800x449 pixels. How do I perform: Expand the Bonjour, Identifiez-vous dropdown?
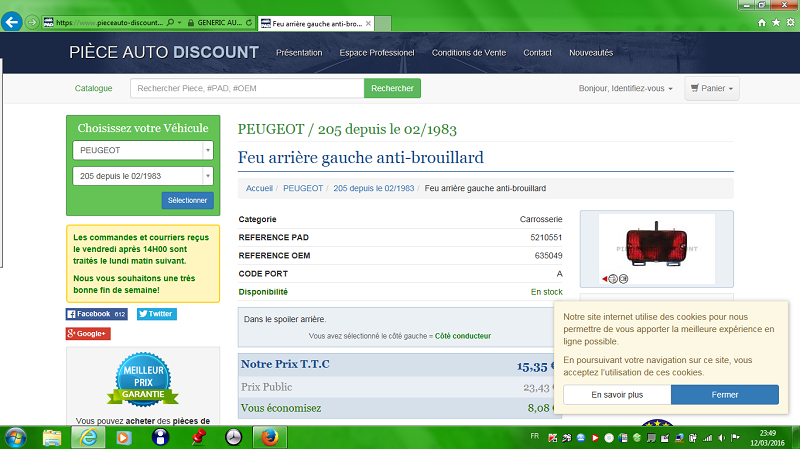coord(626,88)
